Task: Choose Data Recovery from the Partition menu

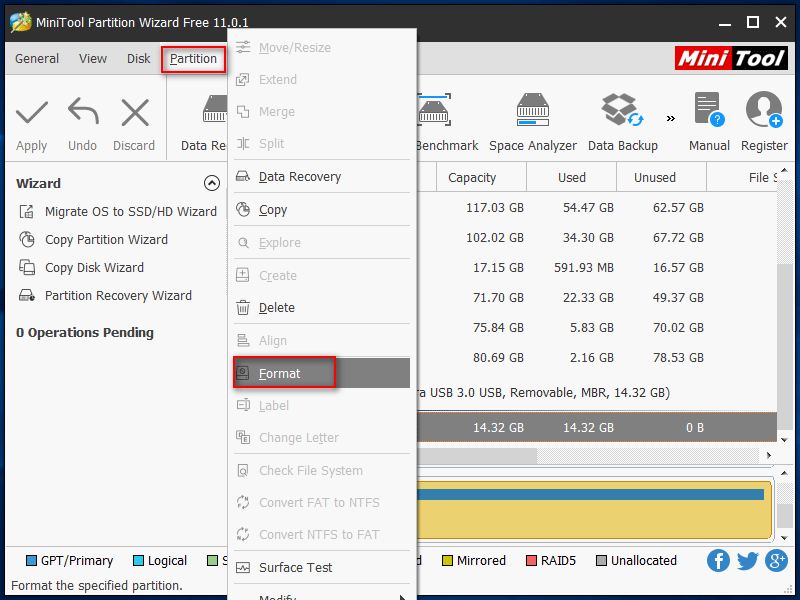Action: [x=321, y=177]
